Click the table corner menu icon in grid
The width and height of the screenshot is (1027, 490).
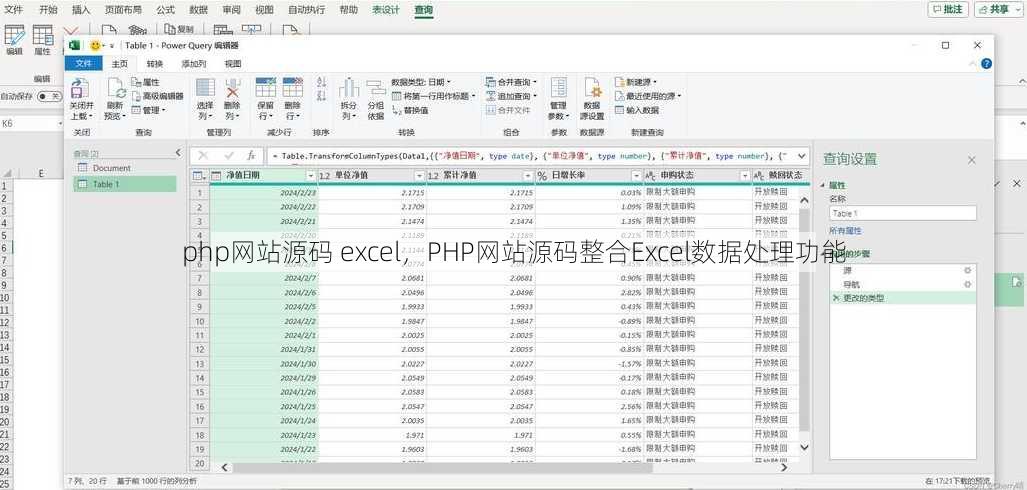click(198, 176)
